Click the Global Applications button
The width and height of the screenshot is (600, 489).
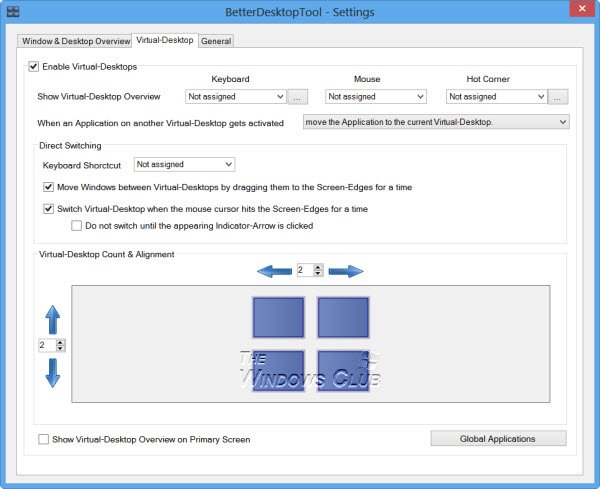498,438
